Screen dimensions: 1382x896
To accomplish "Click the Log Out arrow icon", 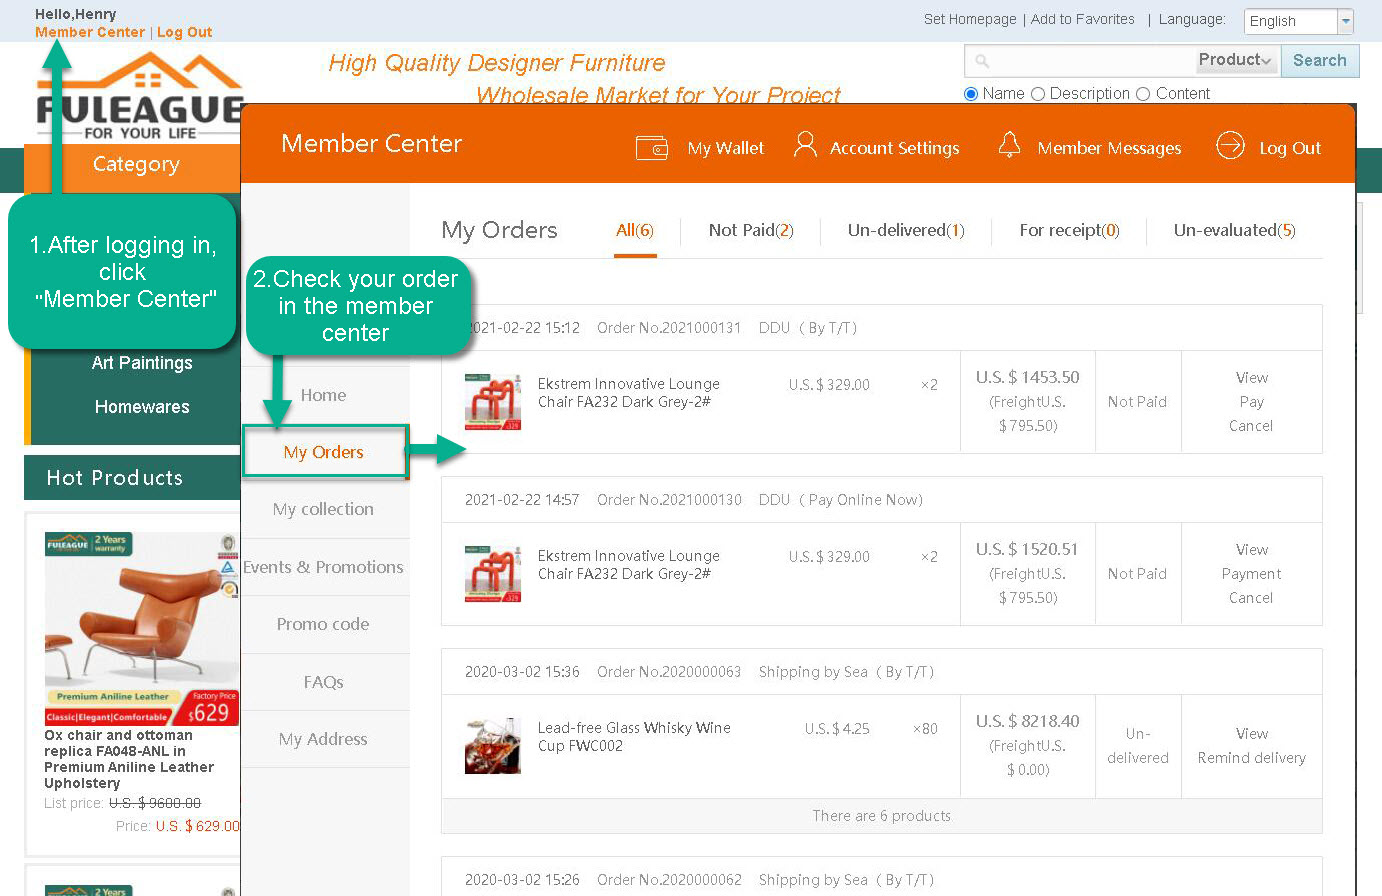I will [1230, 146].
